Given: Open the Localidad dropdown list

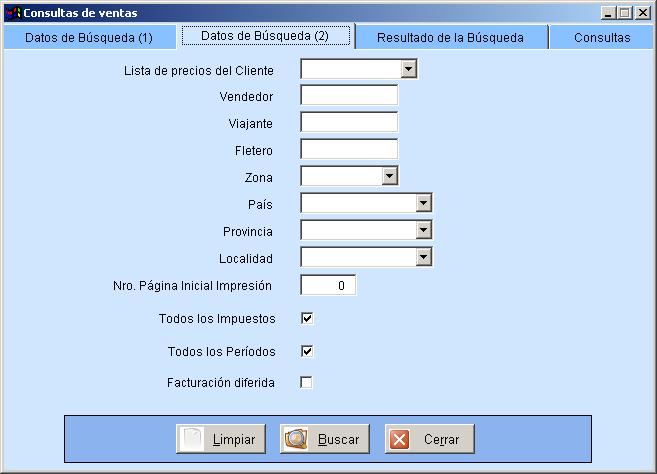Looking at the screenshot, I should 424,257.
